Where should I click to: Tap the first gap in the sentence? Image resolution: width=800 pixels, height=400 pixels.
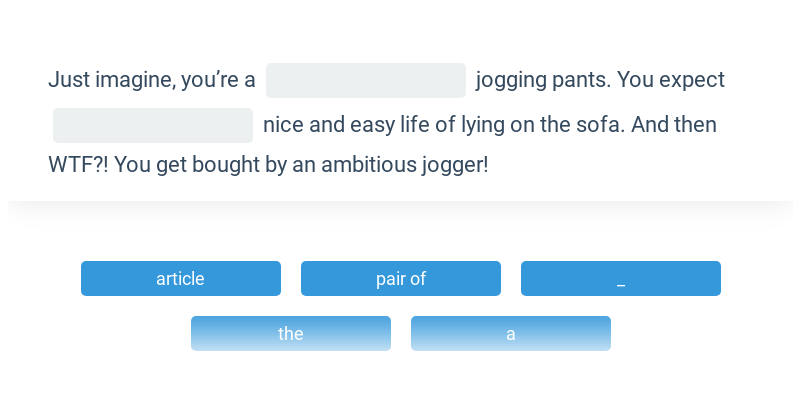pos(366,80)
